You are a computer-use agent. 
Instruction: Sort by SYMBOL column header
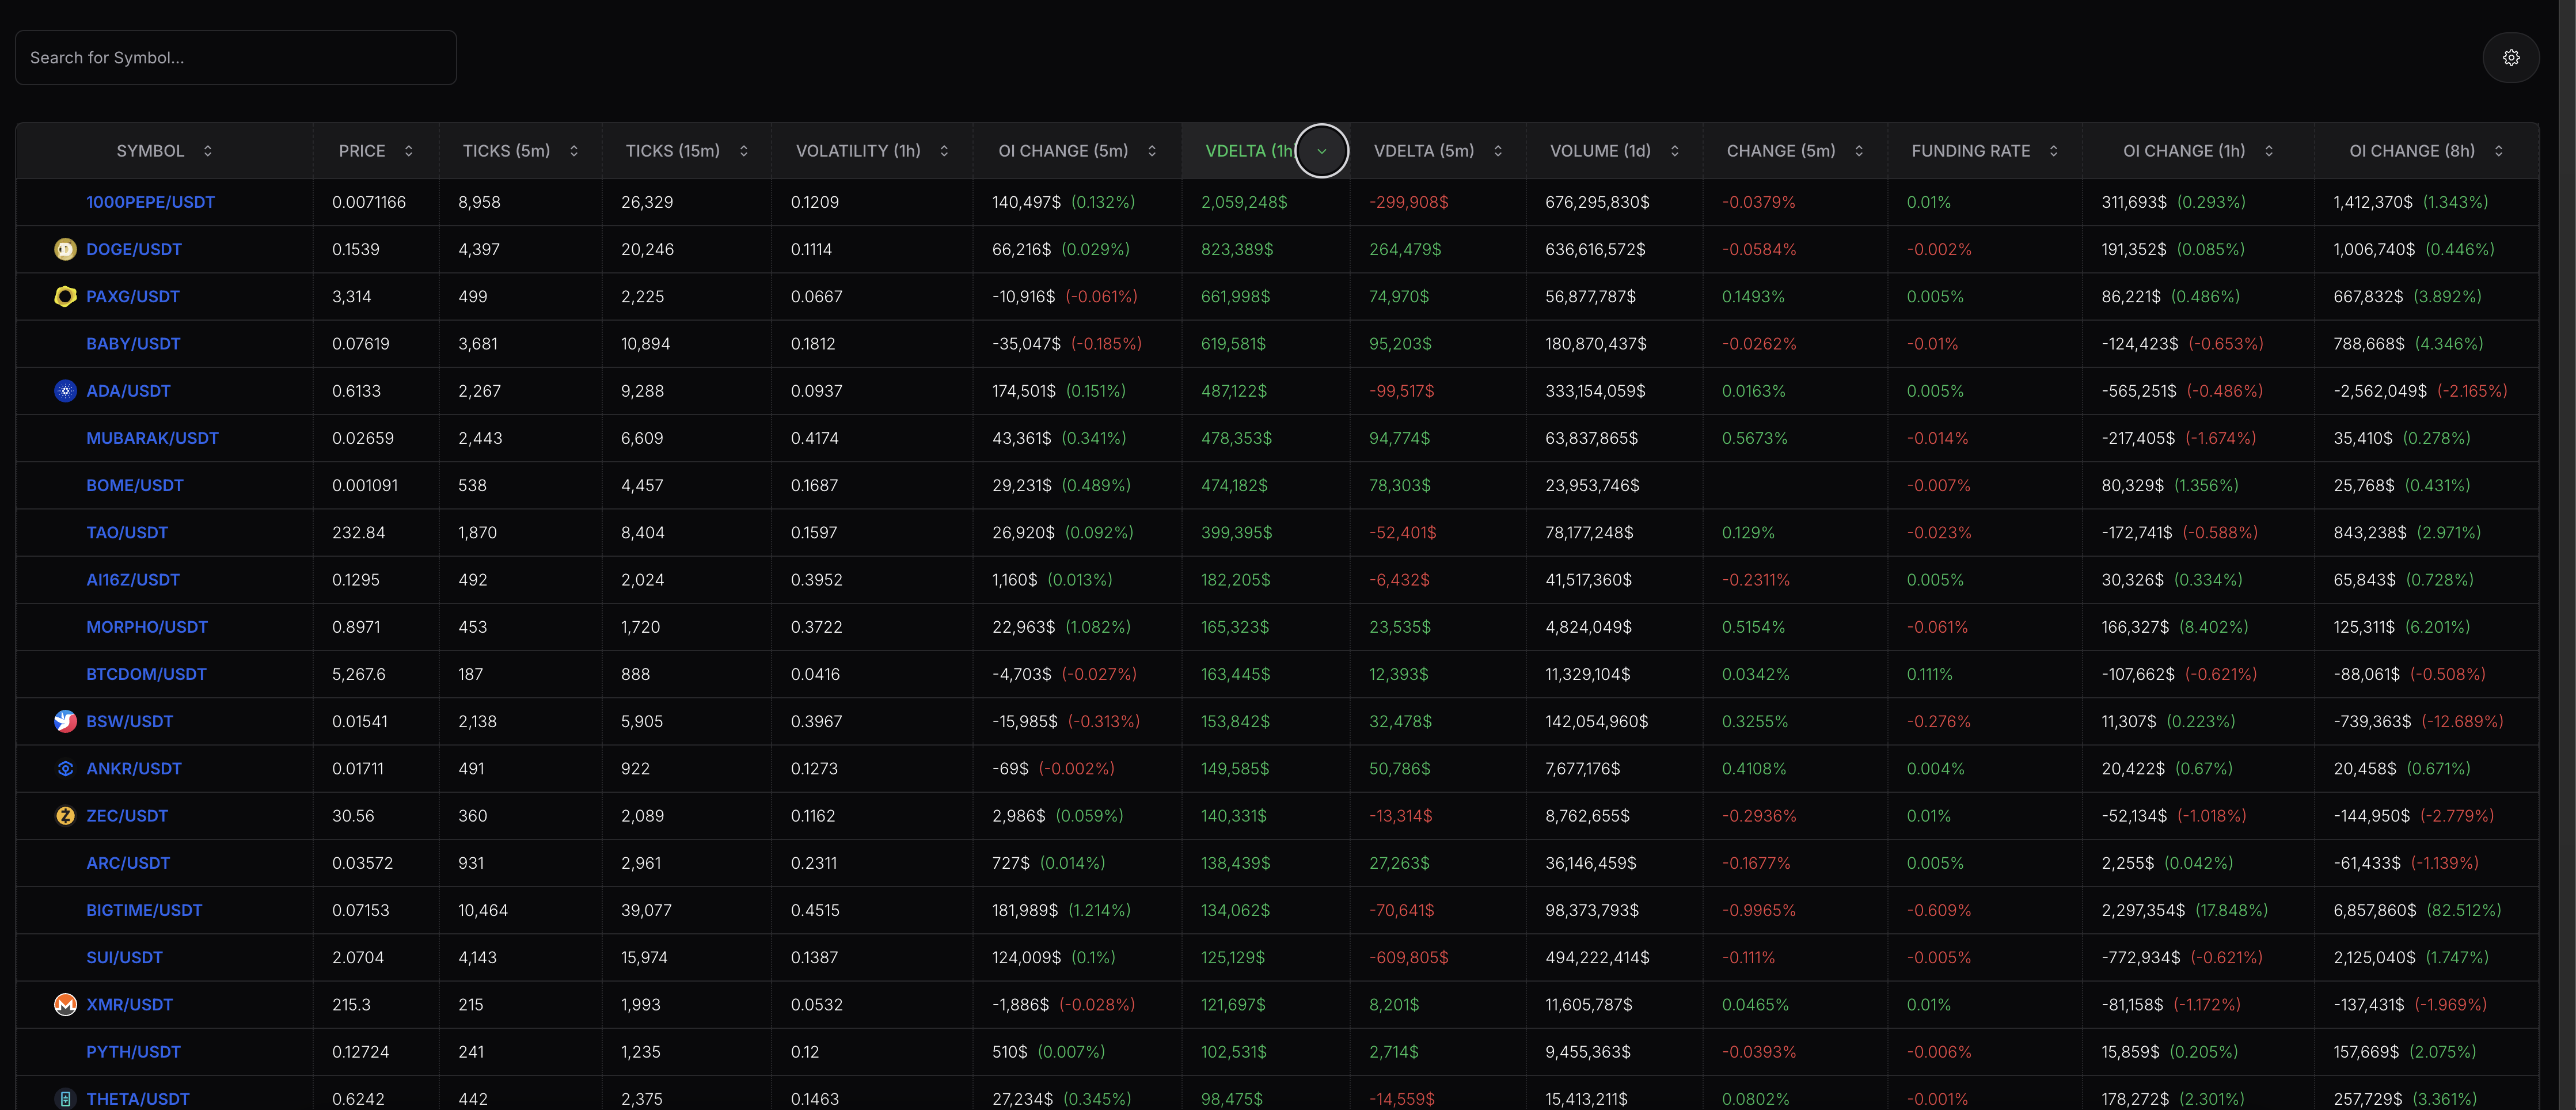click(x=150, y=151)
